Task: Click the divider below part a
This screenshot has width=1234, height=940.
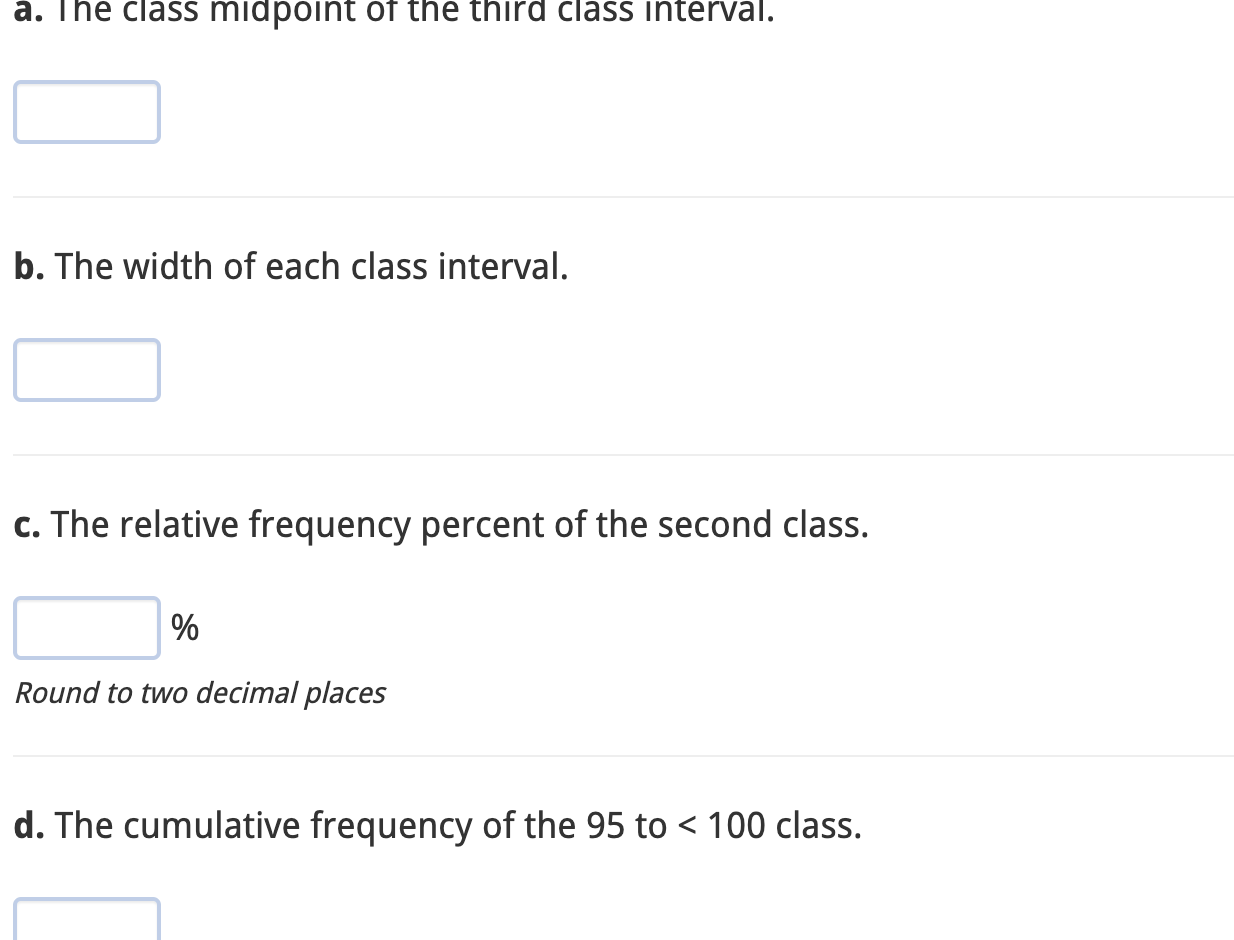Action: (x=617, y=196)
